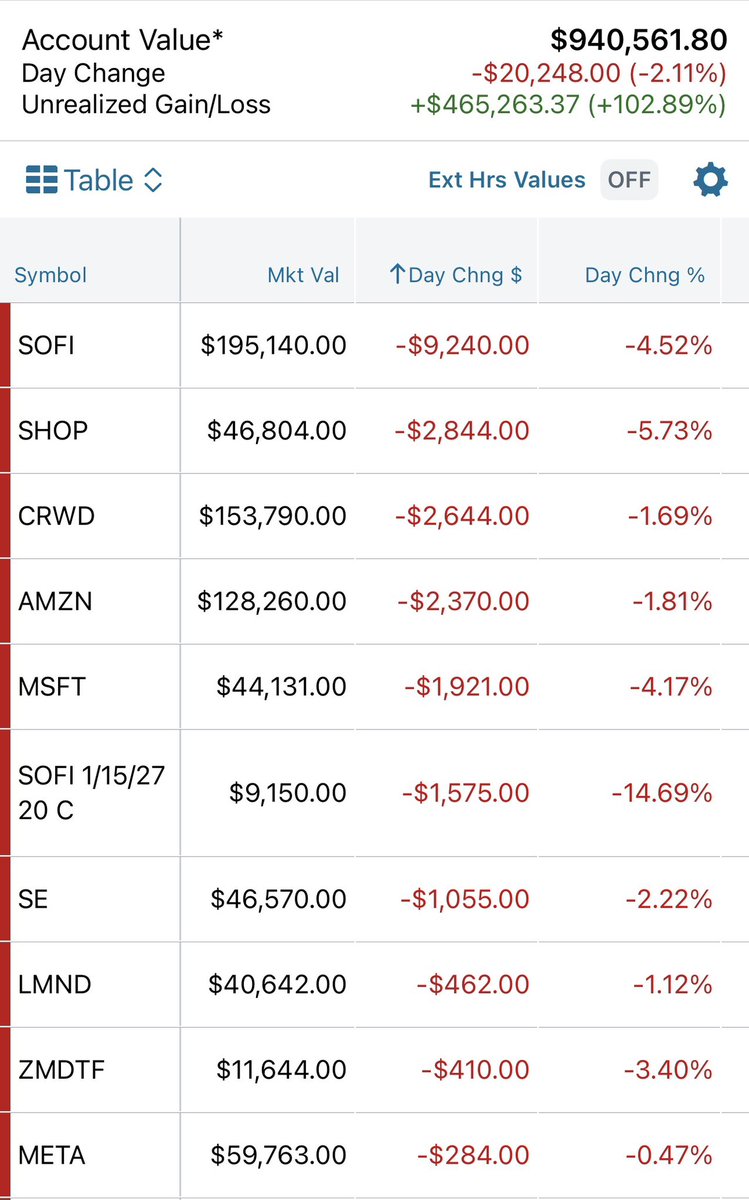Open the settings gear icon
This screenshot has width=749, height=1200.
coord(710,180)
